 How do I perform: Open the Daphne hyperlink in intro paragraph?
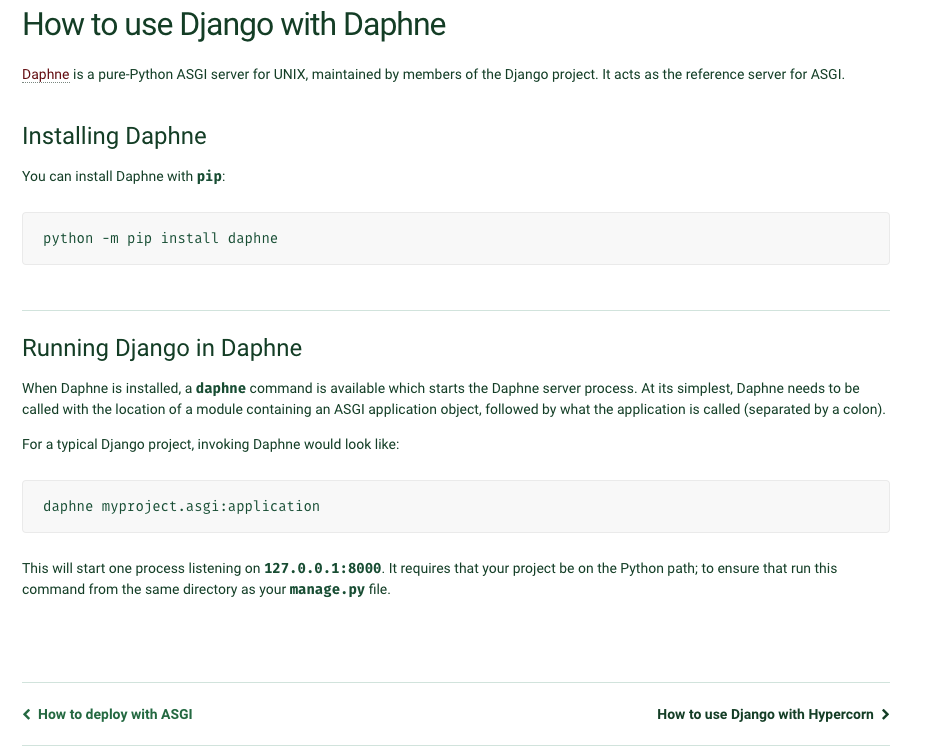46,74
